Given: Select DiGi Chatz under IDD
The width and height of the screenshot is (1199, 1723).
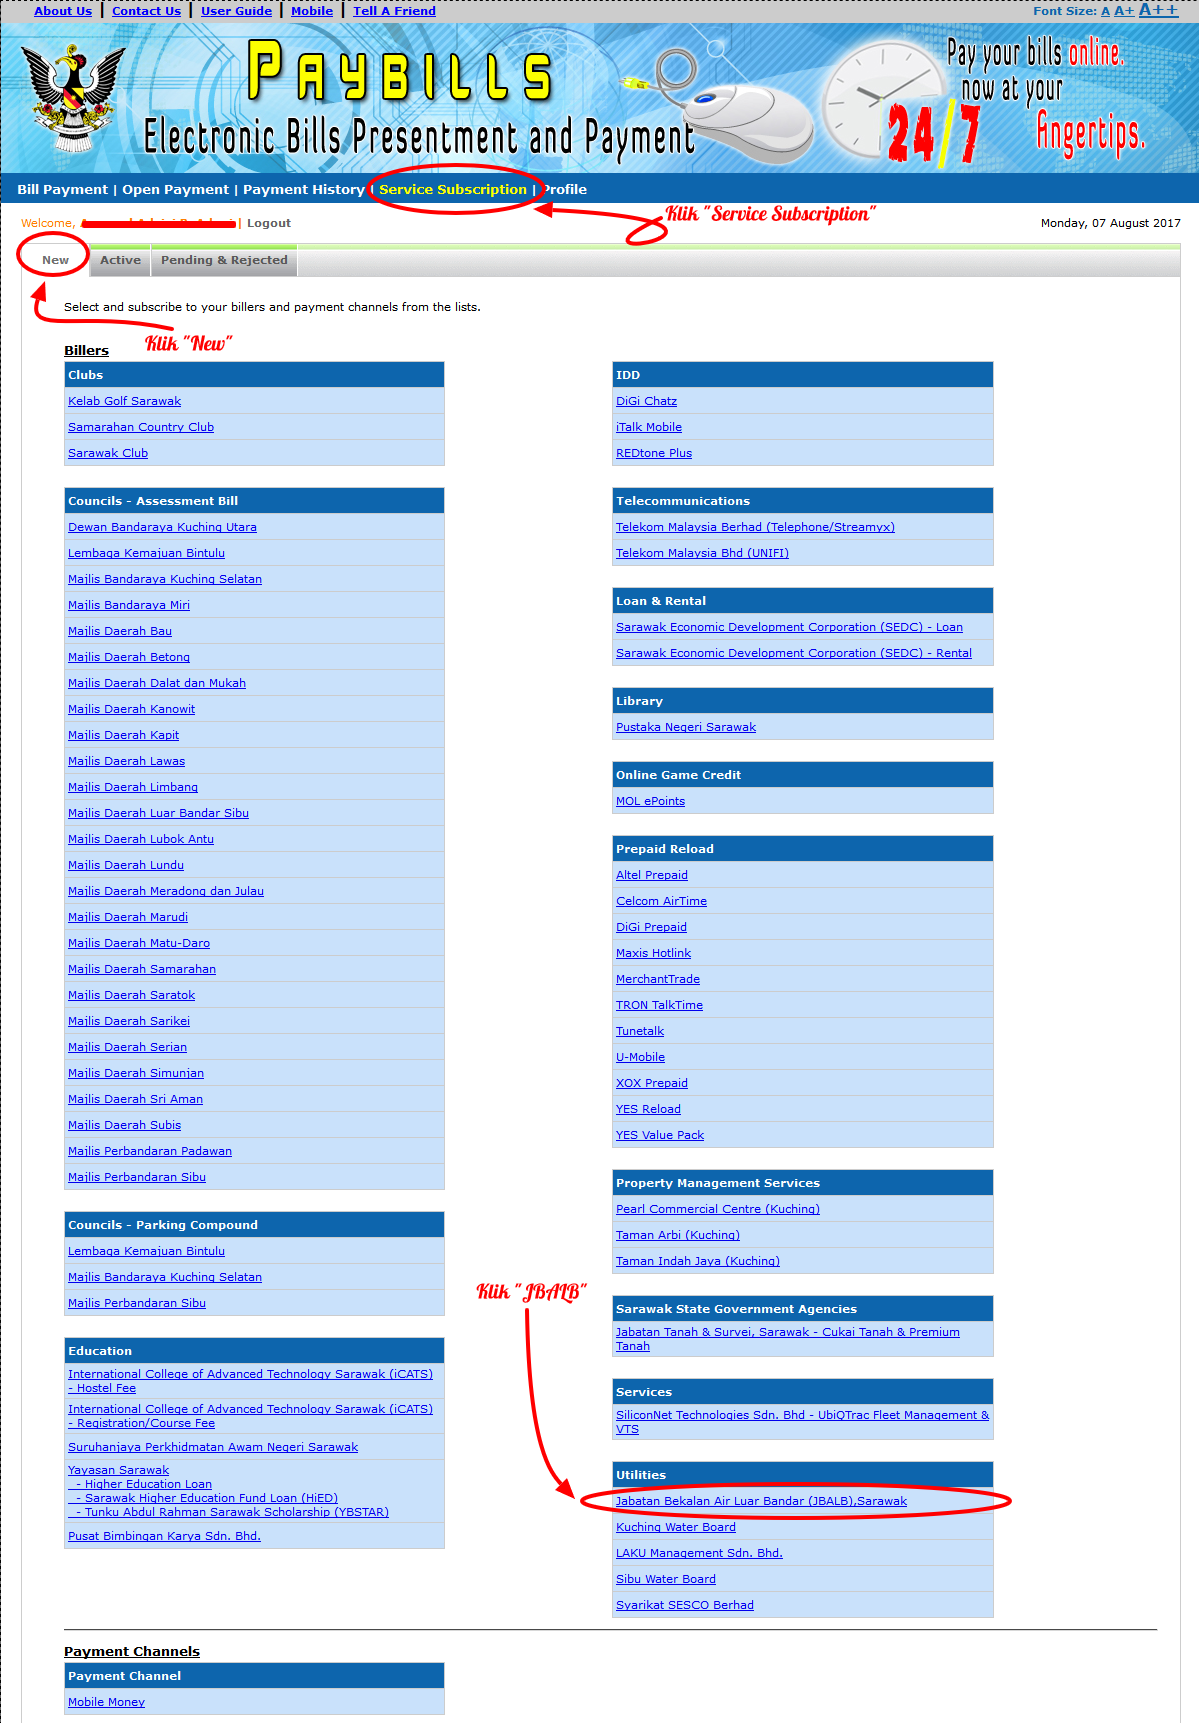Looking at the screenshot, I should [646, 401].
